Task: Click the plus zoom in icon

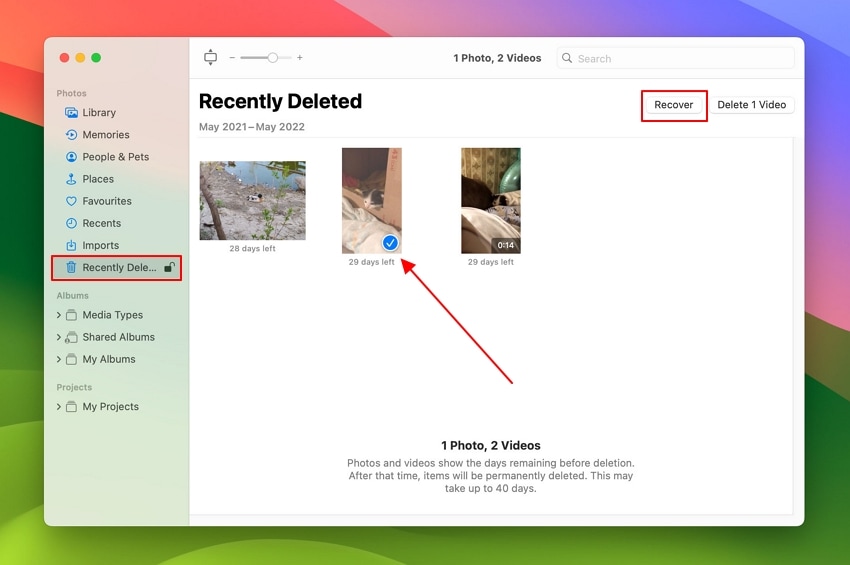Action: [x=300, y=57]
